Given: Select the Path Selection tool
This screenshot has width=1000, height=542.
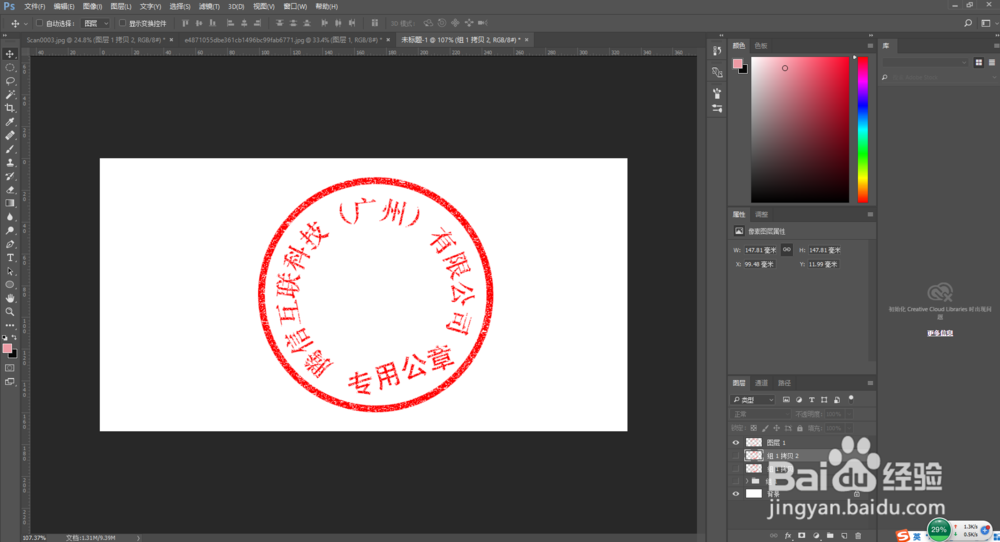Looking at the screenshot, I should 10,271.
